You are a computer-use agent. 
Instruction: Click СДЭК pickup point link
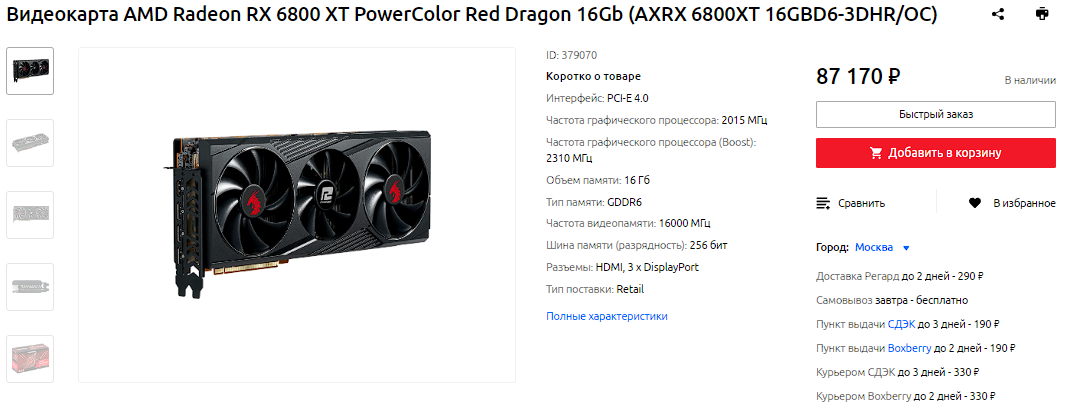tap(901, 323)
